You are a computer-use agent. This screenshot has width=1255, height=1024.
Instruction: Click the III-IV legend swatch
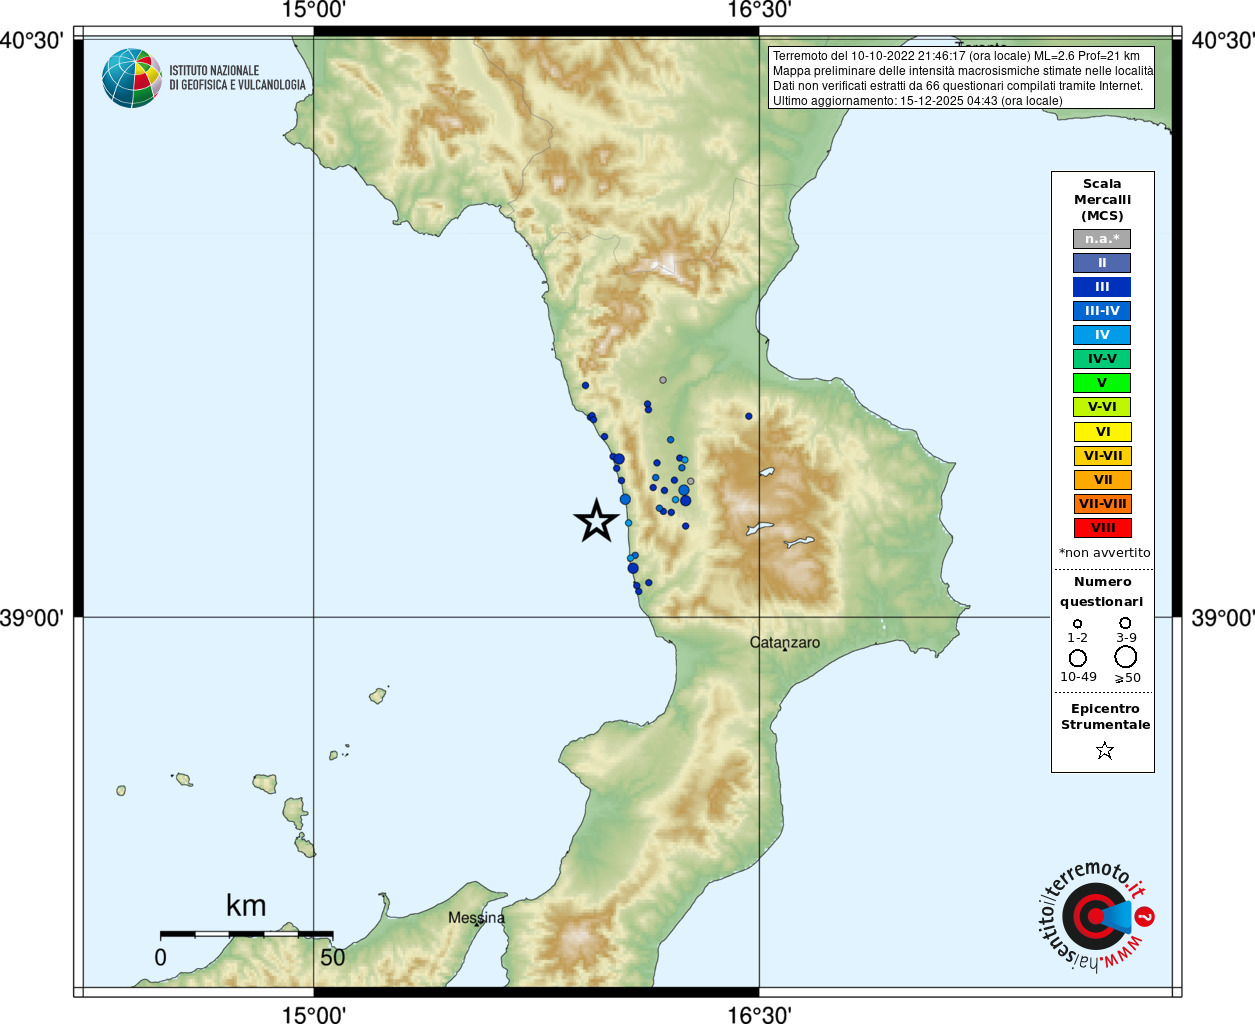(x=1102, y=311)
